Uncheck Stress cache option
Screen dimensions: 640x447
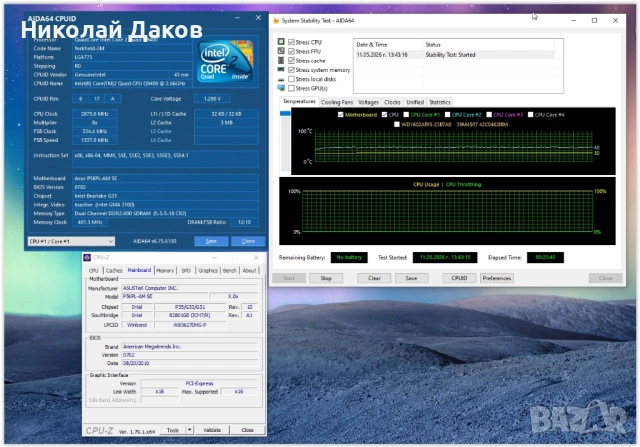291,60
